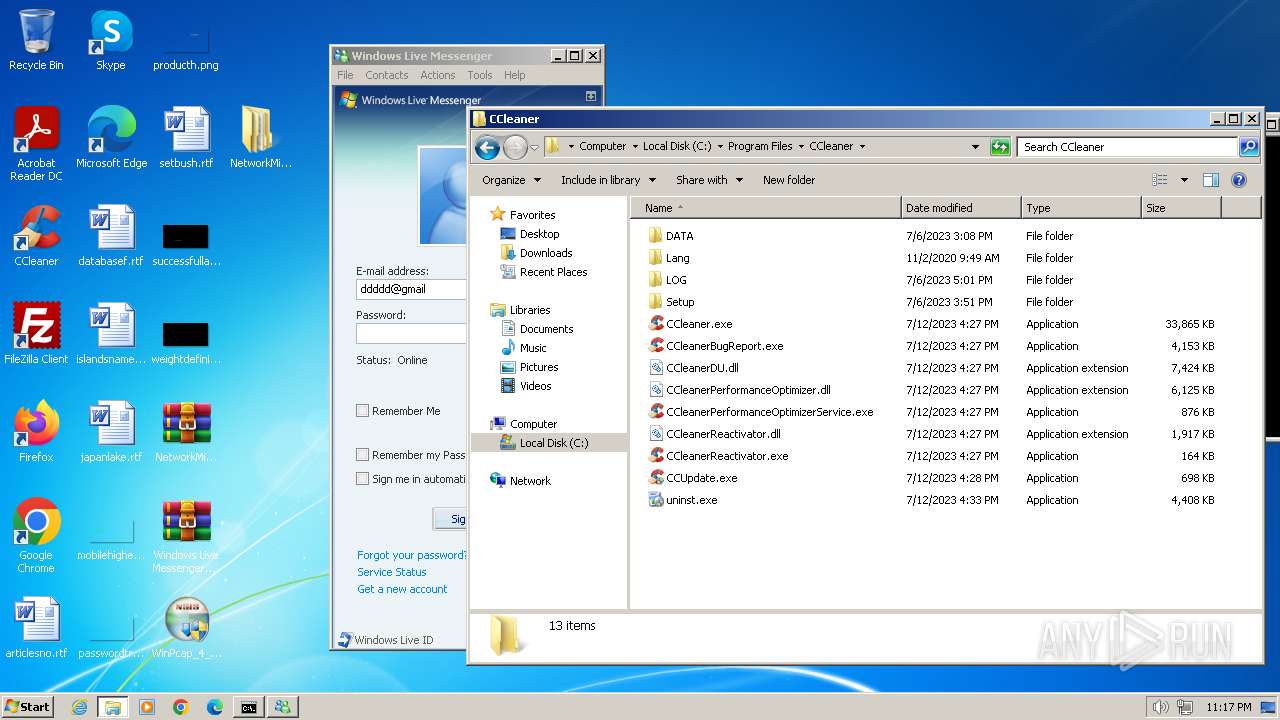Expand the Local Disk (C:) breadcrumb arrow
Screen dimensions: 1280x720
(720, 147)
